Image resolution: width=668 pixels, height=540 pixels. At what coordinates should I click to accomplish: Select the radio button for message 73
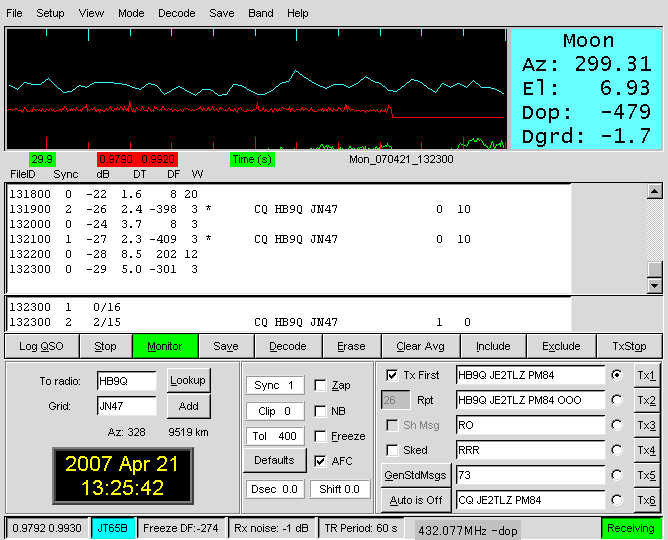(x=617, y=475)
